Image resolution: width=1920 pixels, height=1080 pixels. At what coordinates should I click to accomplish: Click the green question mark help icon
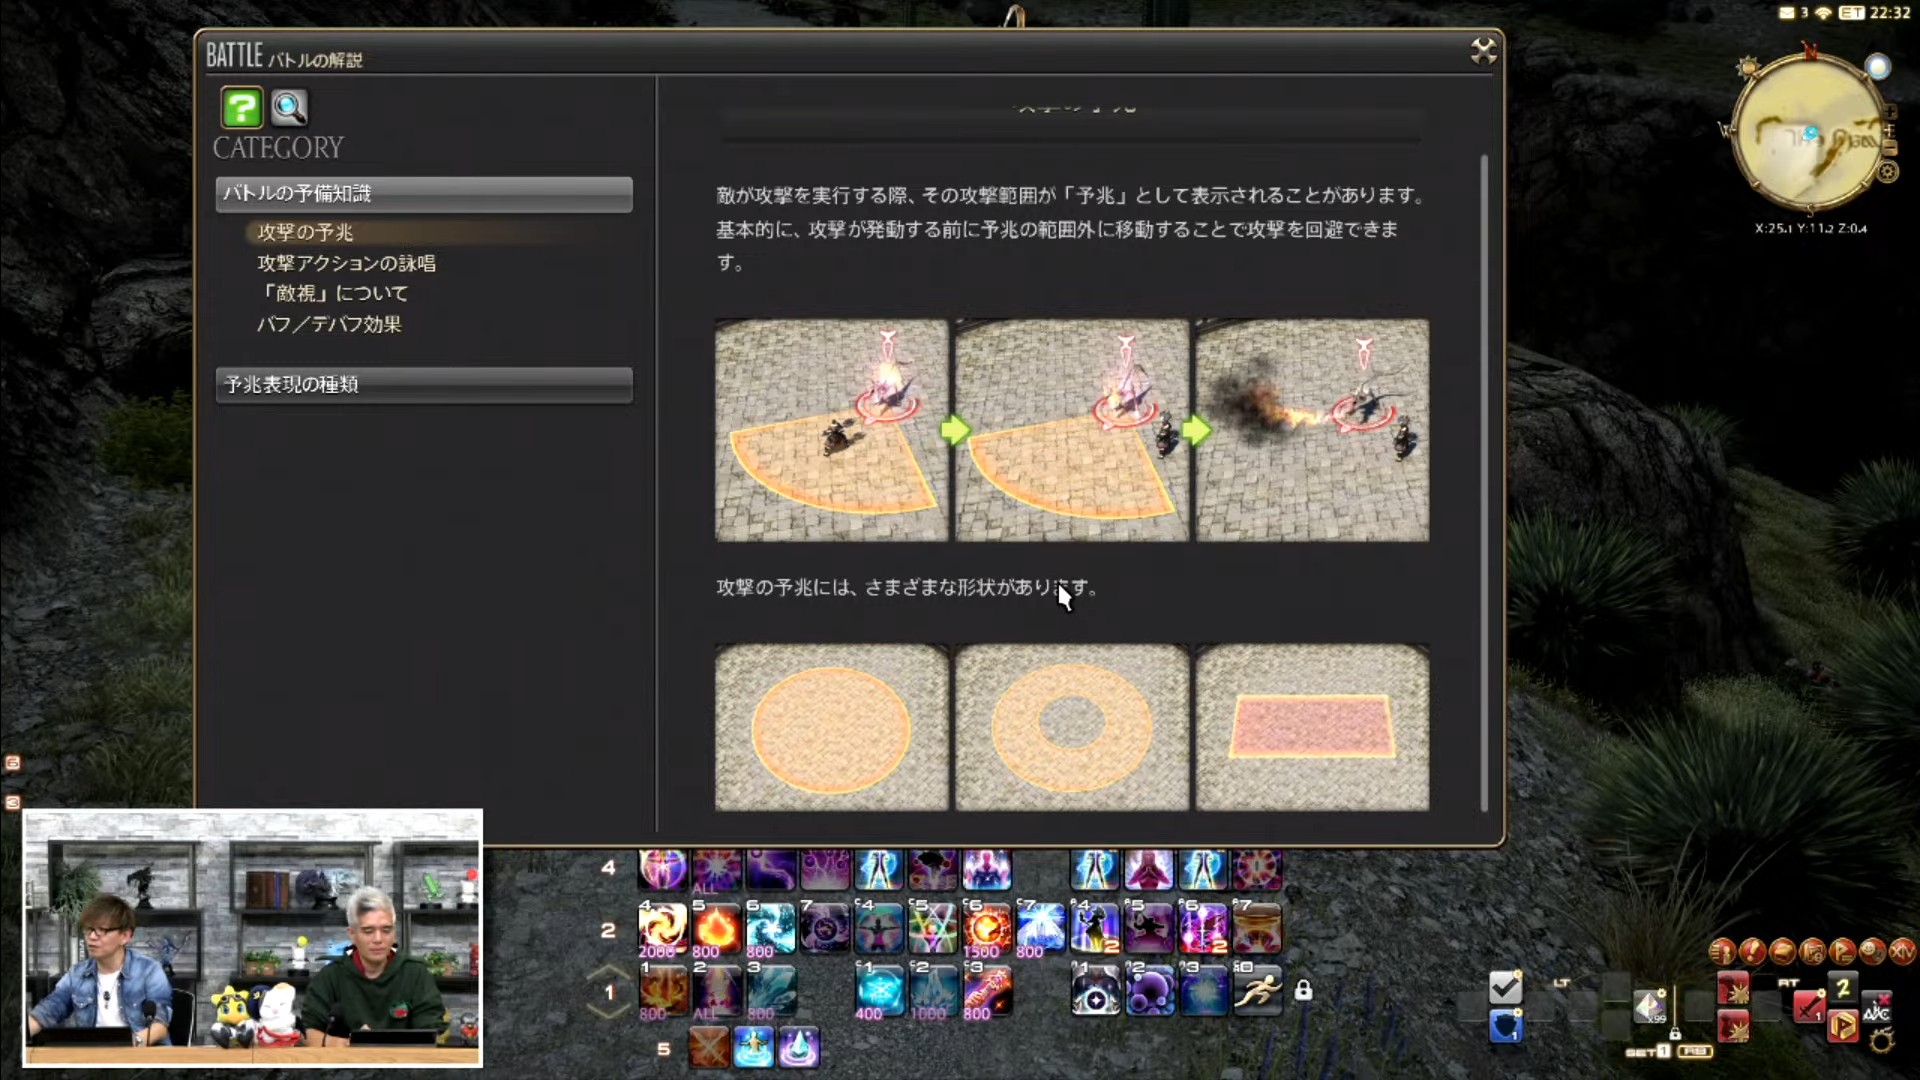pyautogui.click(x=241, y=107)
